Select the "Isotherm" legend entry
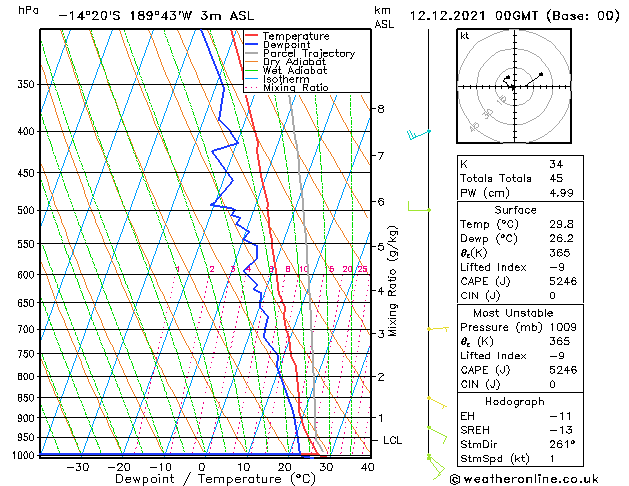629x486 pixels. click(277, 79)
